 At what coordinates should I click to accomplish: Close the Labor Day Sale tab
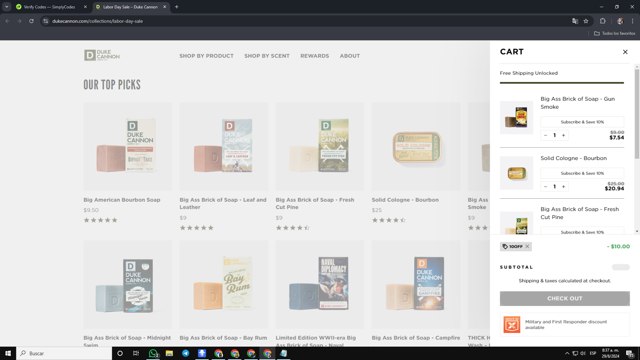tap(164, 7)
